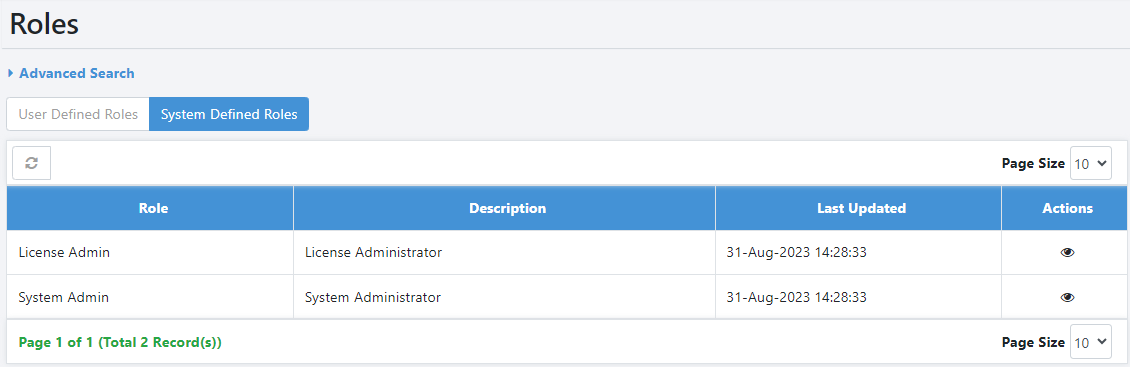
Task: Click the refresh icon button
Action: click(32, 163)
